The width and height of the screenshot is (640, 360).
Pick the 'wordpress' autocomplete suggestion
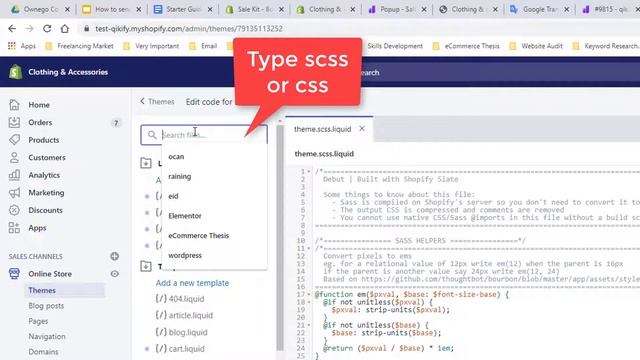[x=185, y=255]
